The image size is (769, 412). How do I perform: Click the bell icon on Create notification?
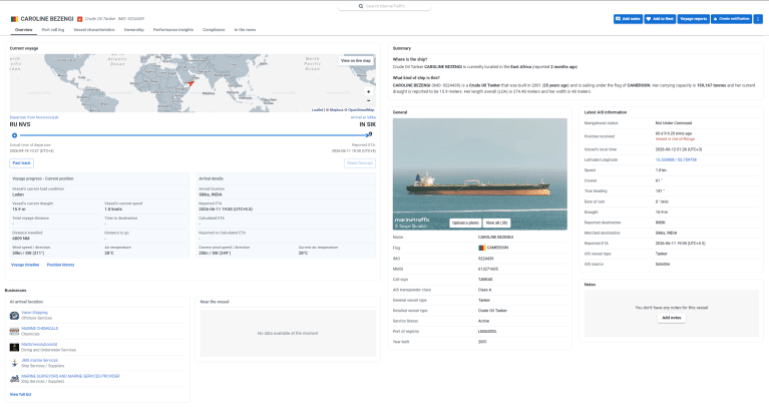pyautogui.click(x=715, y=19)
